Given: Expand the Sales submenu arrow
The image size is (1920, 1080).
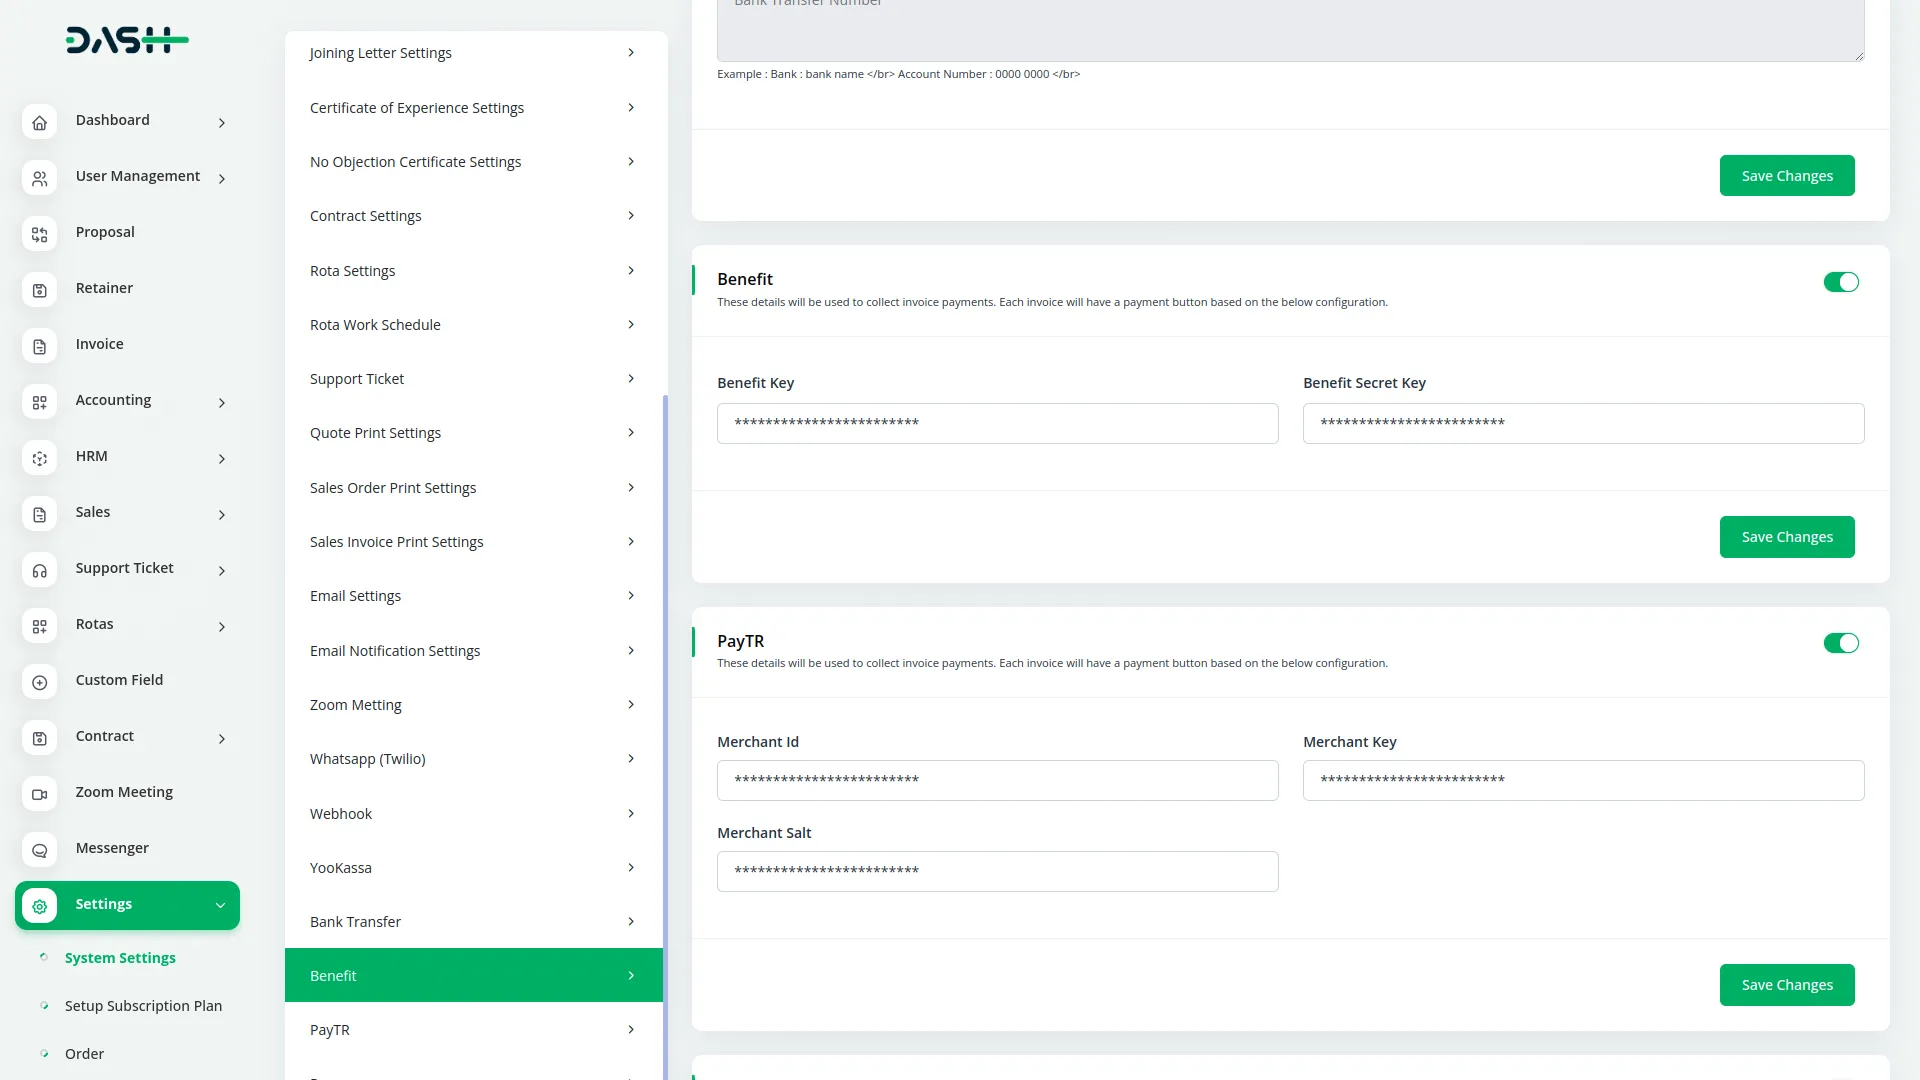Looking at the screenshot, I should point(222,514).
